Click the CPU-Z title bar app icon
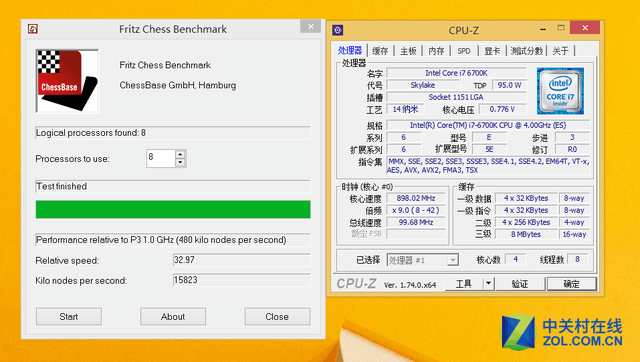The image size is (640, 362). pyautogui.click(x=338, y=30)
